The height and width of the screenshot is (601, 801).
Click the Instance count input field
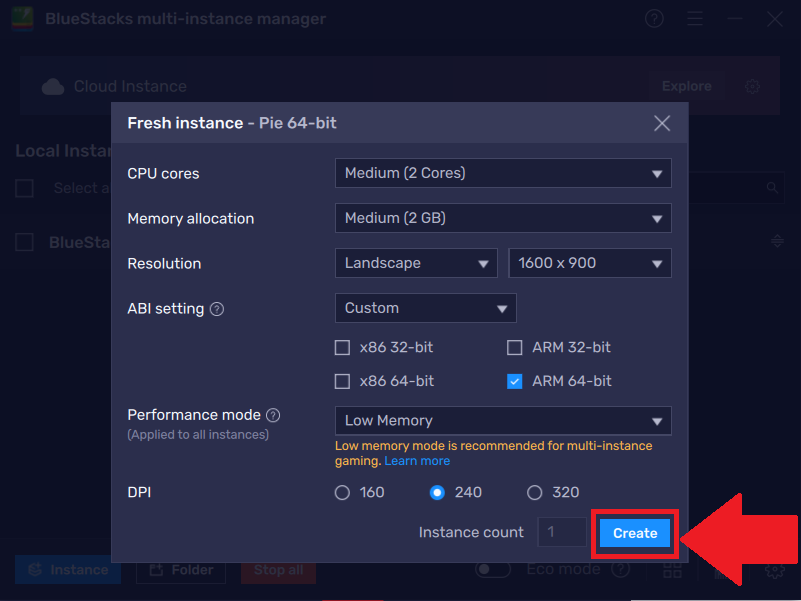[562, 533]
